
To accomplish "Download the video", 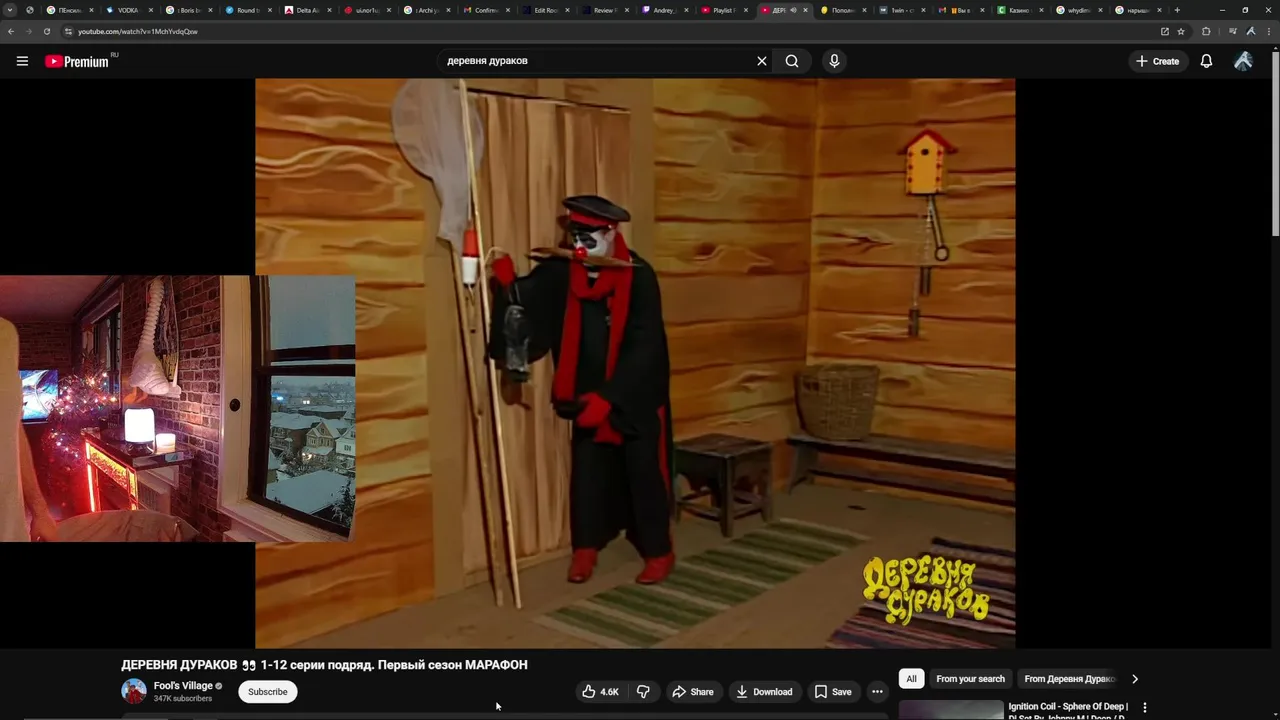I will (x=764, y=692).
